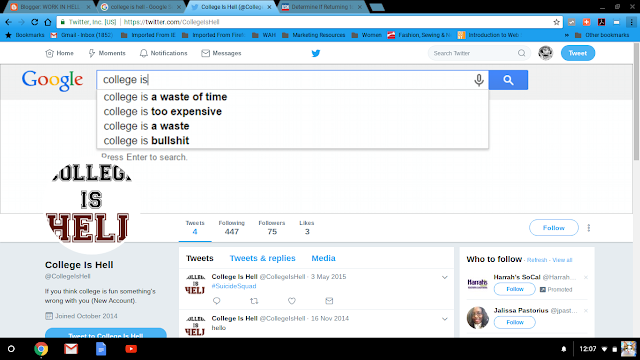The width and height of the screenshot is (640, 360).
Task: Like the #SuicideSquad tweet with the heart icon
Action: tap(291, 301)
